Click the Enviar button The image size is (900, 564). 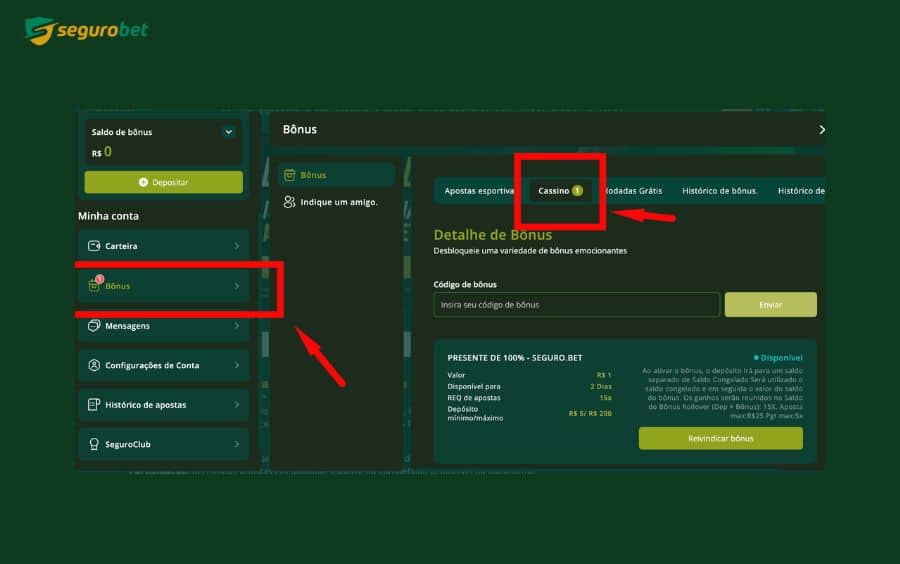pyautogui.click(x=770, y=305)
